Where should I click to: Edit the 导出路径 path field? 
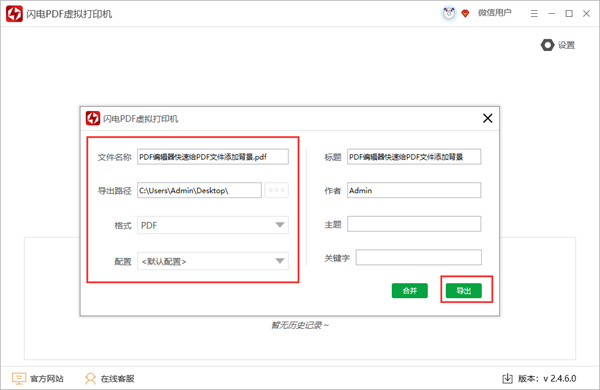199,190
